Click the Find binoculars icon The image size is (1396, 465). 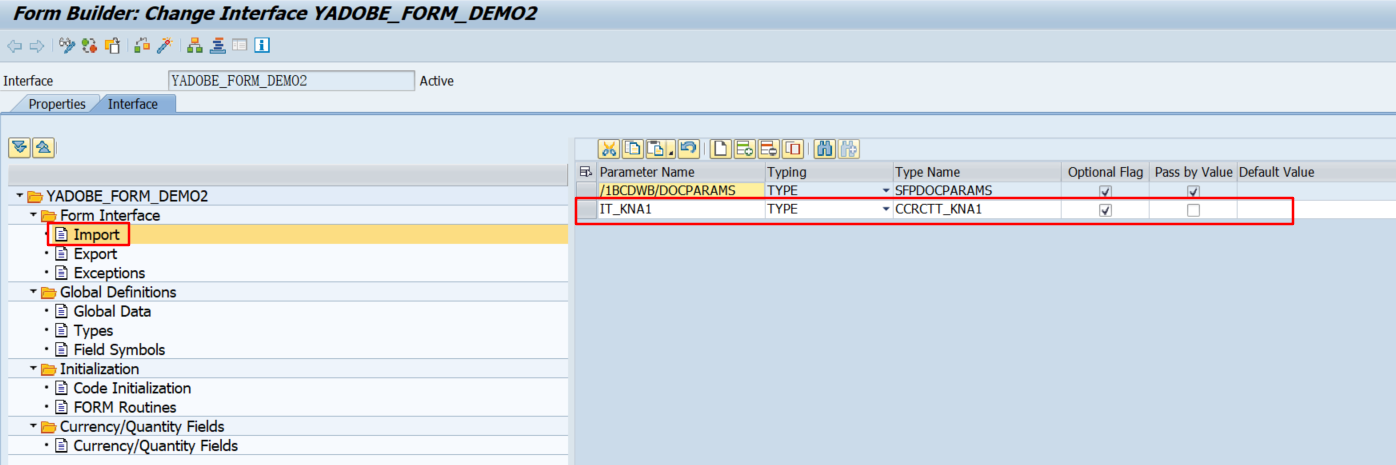click(x=825, y=149)
